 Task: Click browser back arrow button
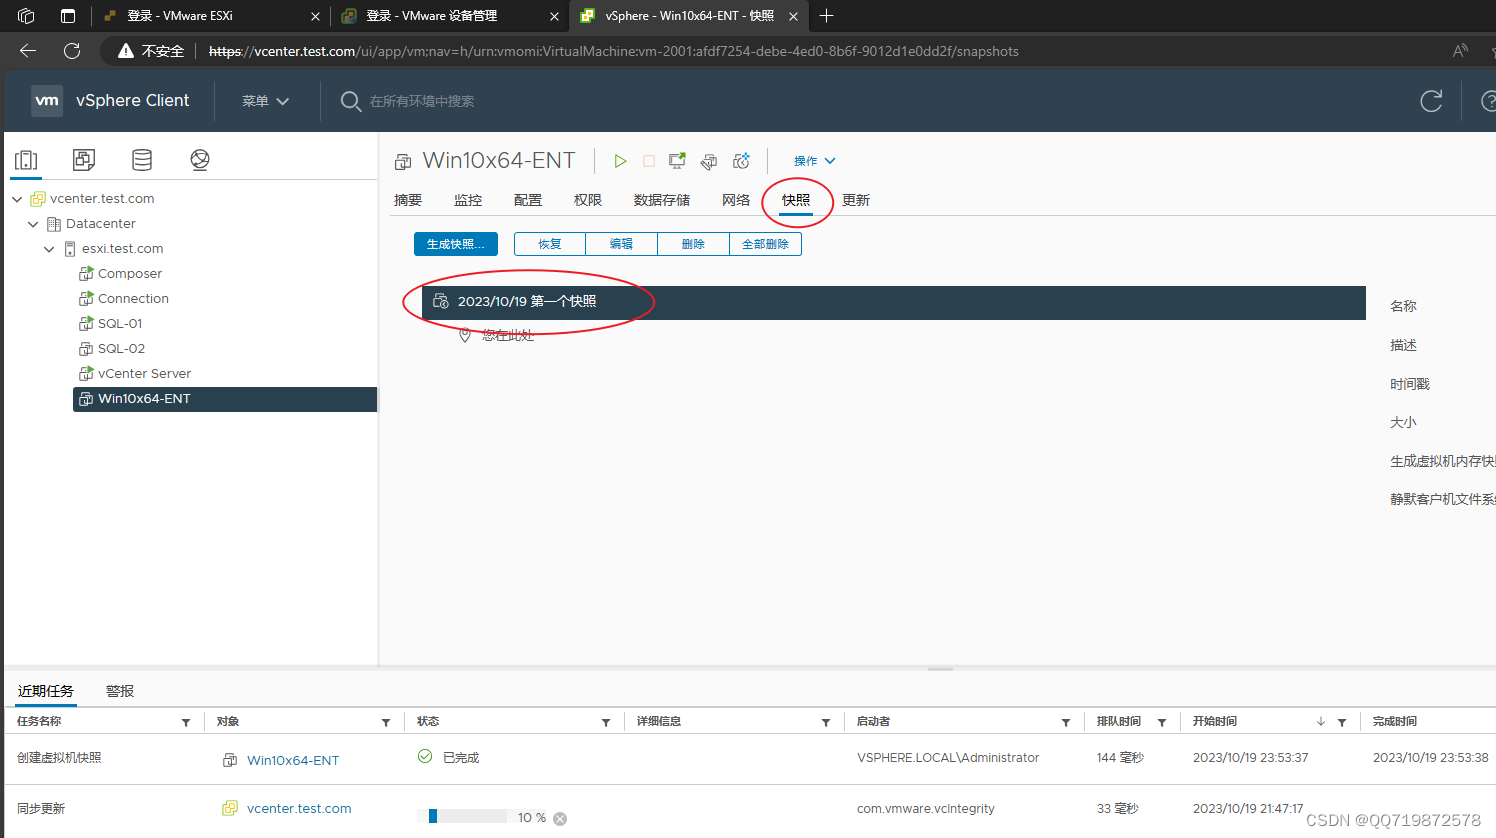pos(28,51)
